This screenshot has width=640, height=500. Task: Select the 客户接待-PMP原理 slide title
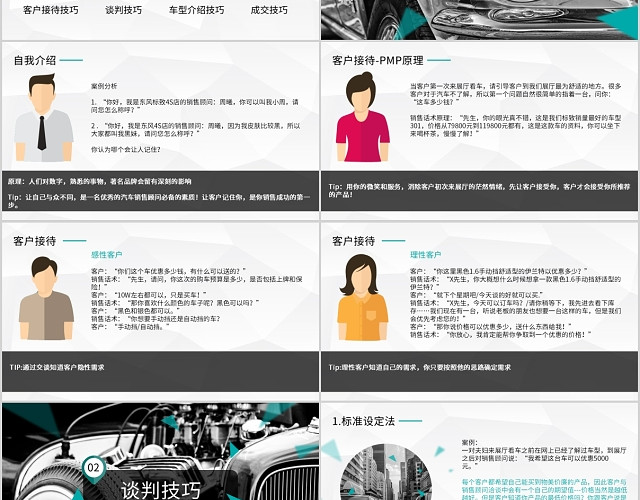pyautogui.click(x=378, y=60)
